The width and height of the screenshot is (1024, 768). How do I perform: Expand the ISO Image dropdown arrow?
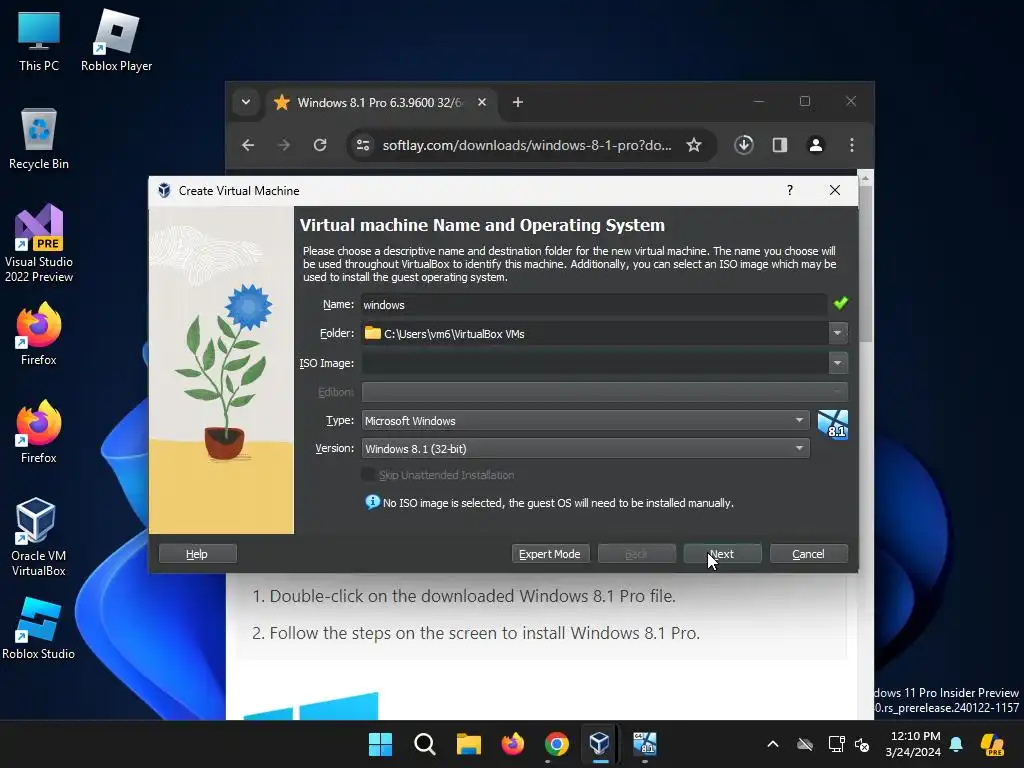click(x=837, y=362)
